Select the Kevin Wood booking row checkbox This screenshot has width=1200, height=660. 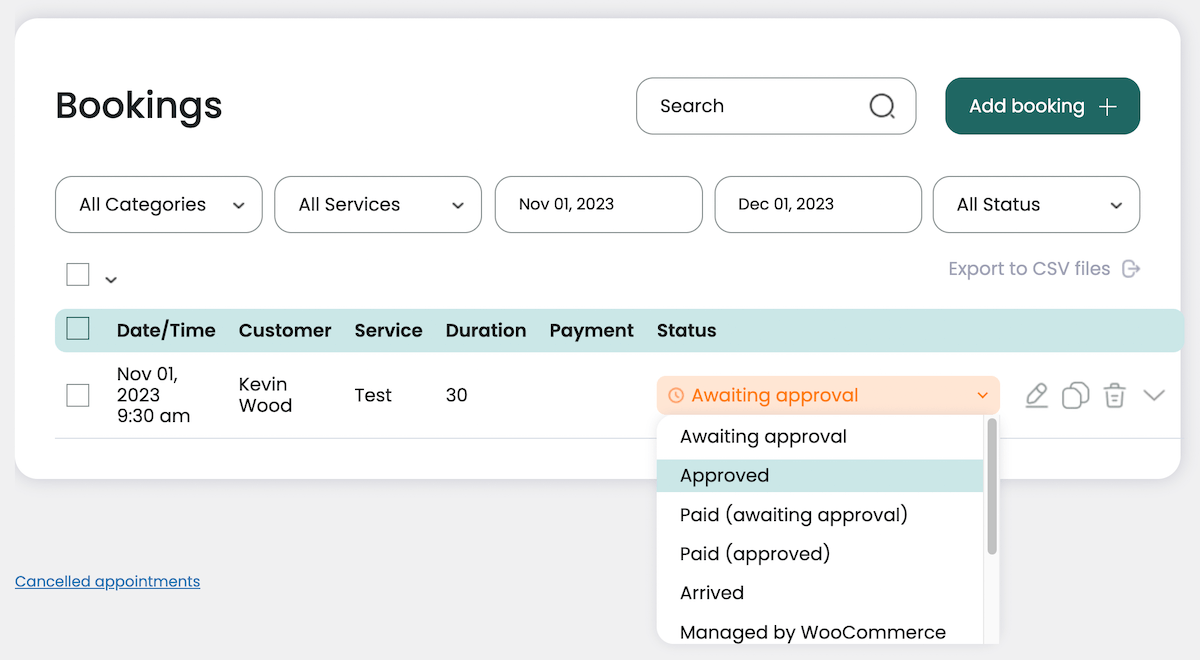coord(78,395)
